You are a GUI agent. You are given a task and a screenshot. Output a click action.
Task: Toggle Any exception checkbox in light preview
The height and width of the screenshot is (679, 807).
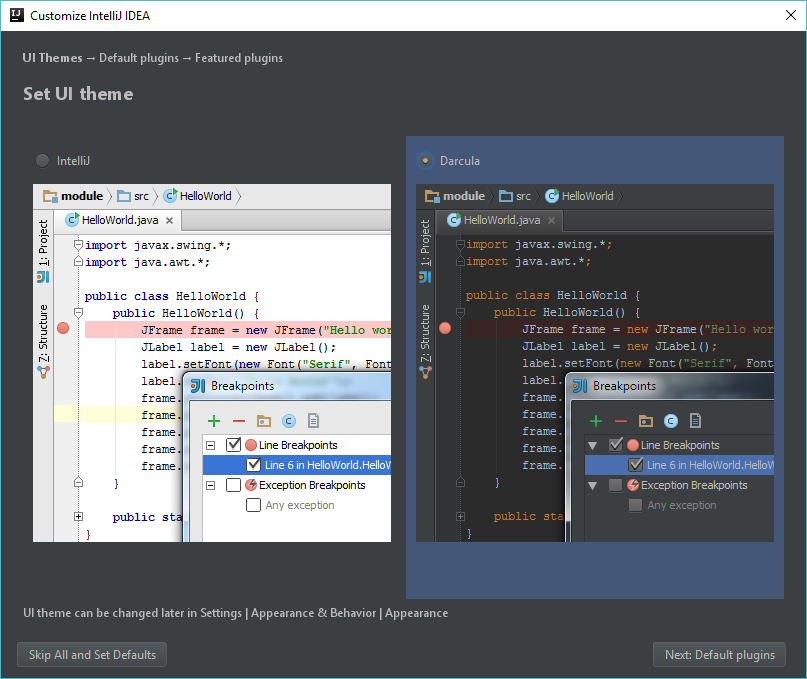[253, 505]
